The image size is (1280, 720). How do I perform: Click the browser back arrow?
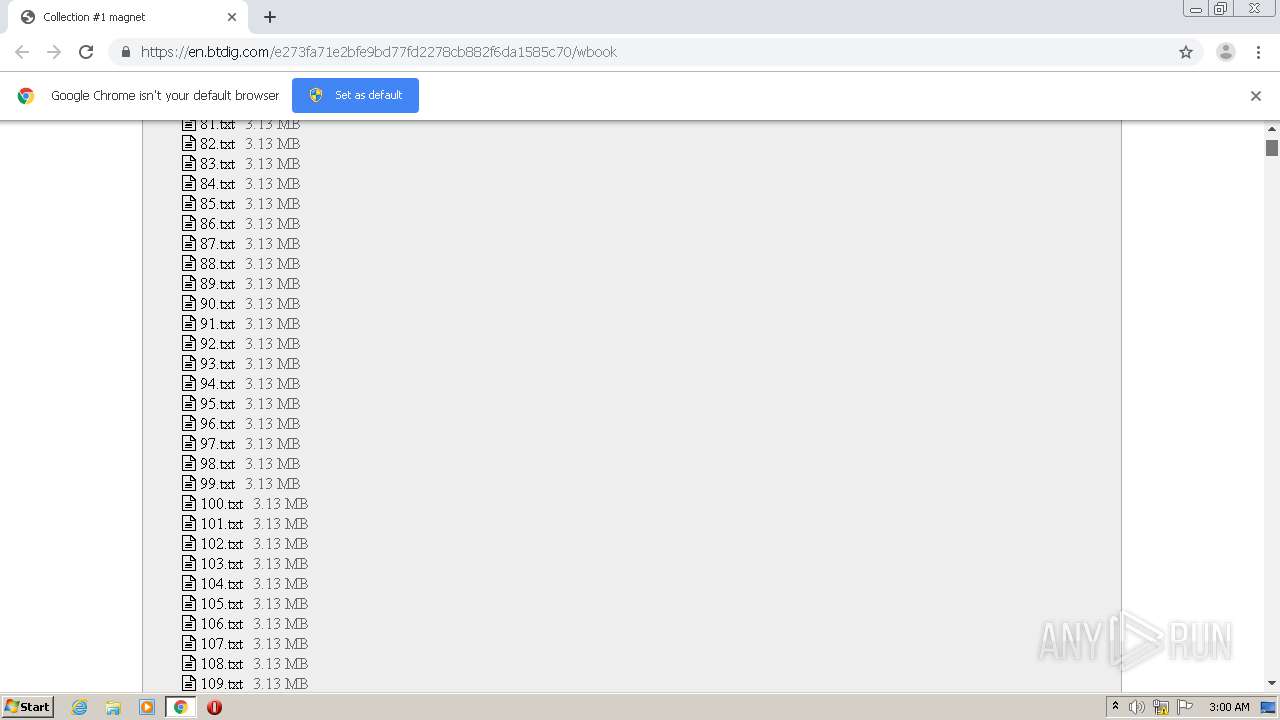[x=22, y=52]
